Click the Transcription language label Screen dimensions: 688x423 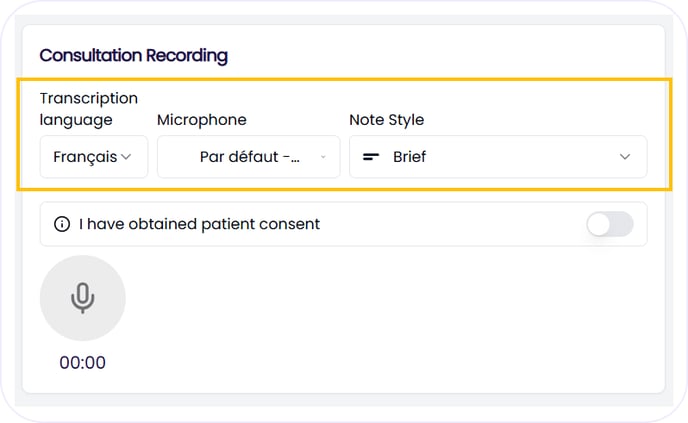click(x=88, y=109)
